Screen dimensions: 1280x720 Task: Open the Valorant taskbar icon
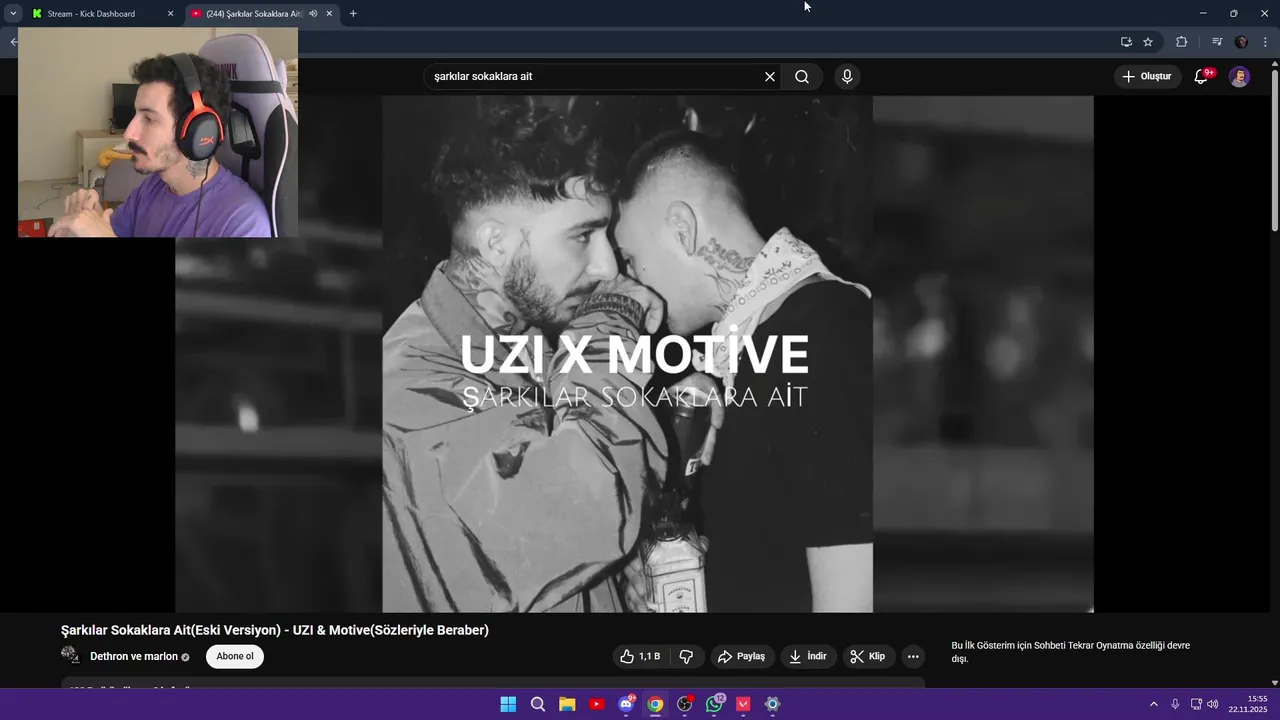click(743, 704)
